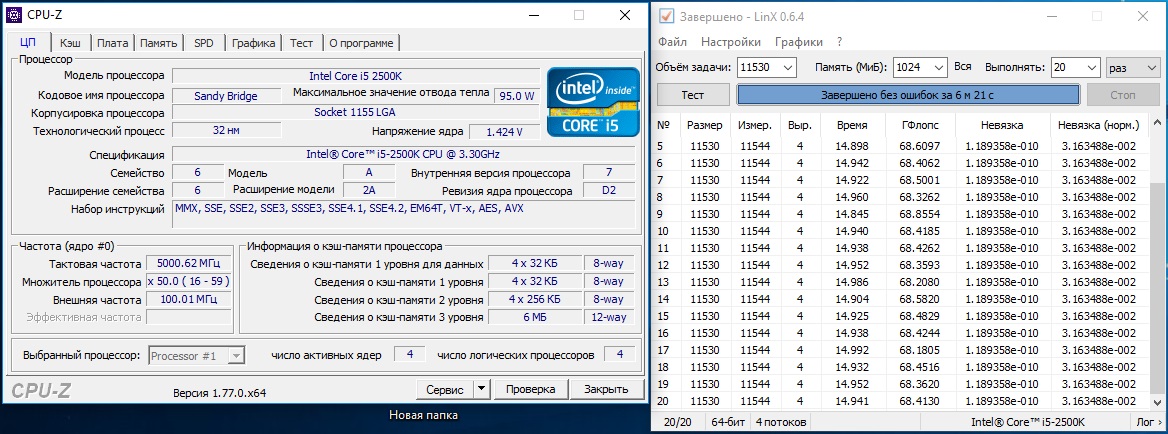The height and width of the screenshot is (434, 1168).
Task: Click the 68.6097 GFlops value in row 5
Action: 919,146
